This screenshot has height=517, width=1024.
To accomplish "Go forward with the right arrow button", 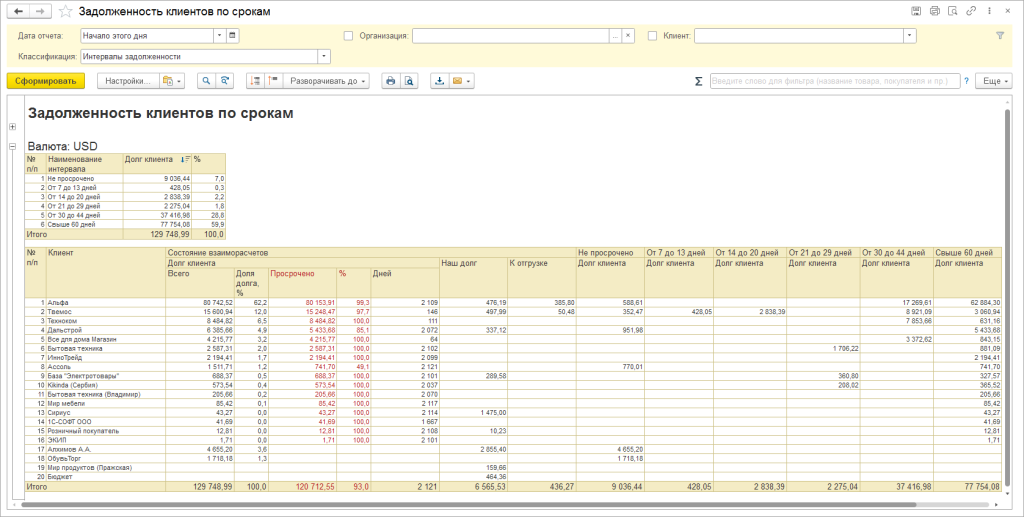I will tap(40, 12).
